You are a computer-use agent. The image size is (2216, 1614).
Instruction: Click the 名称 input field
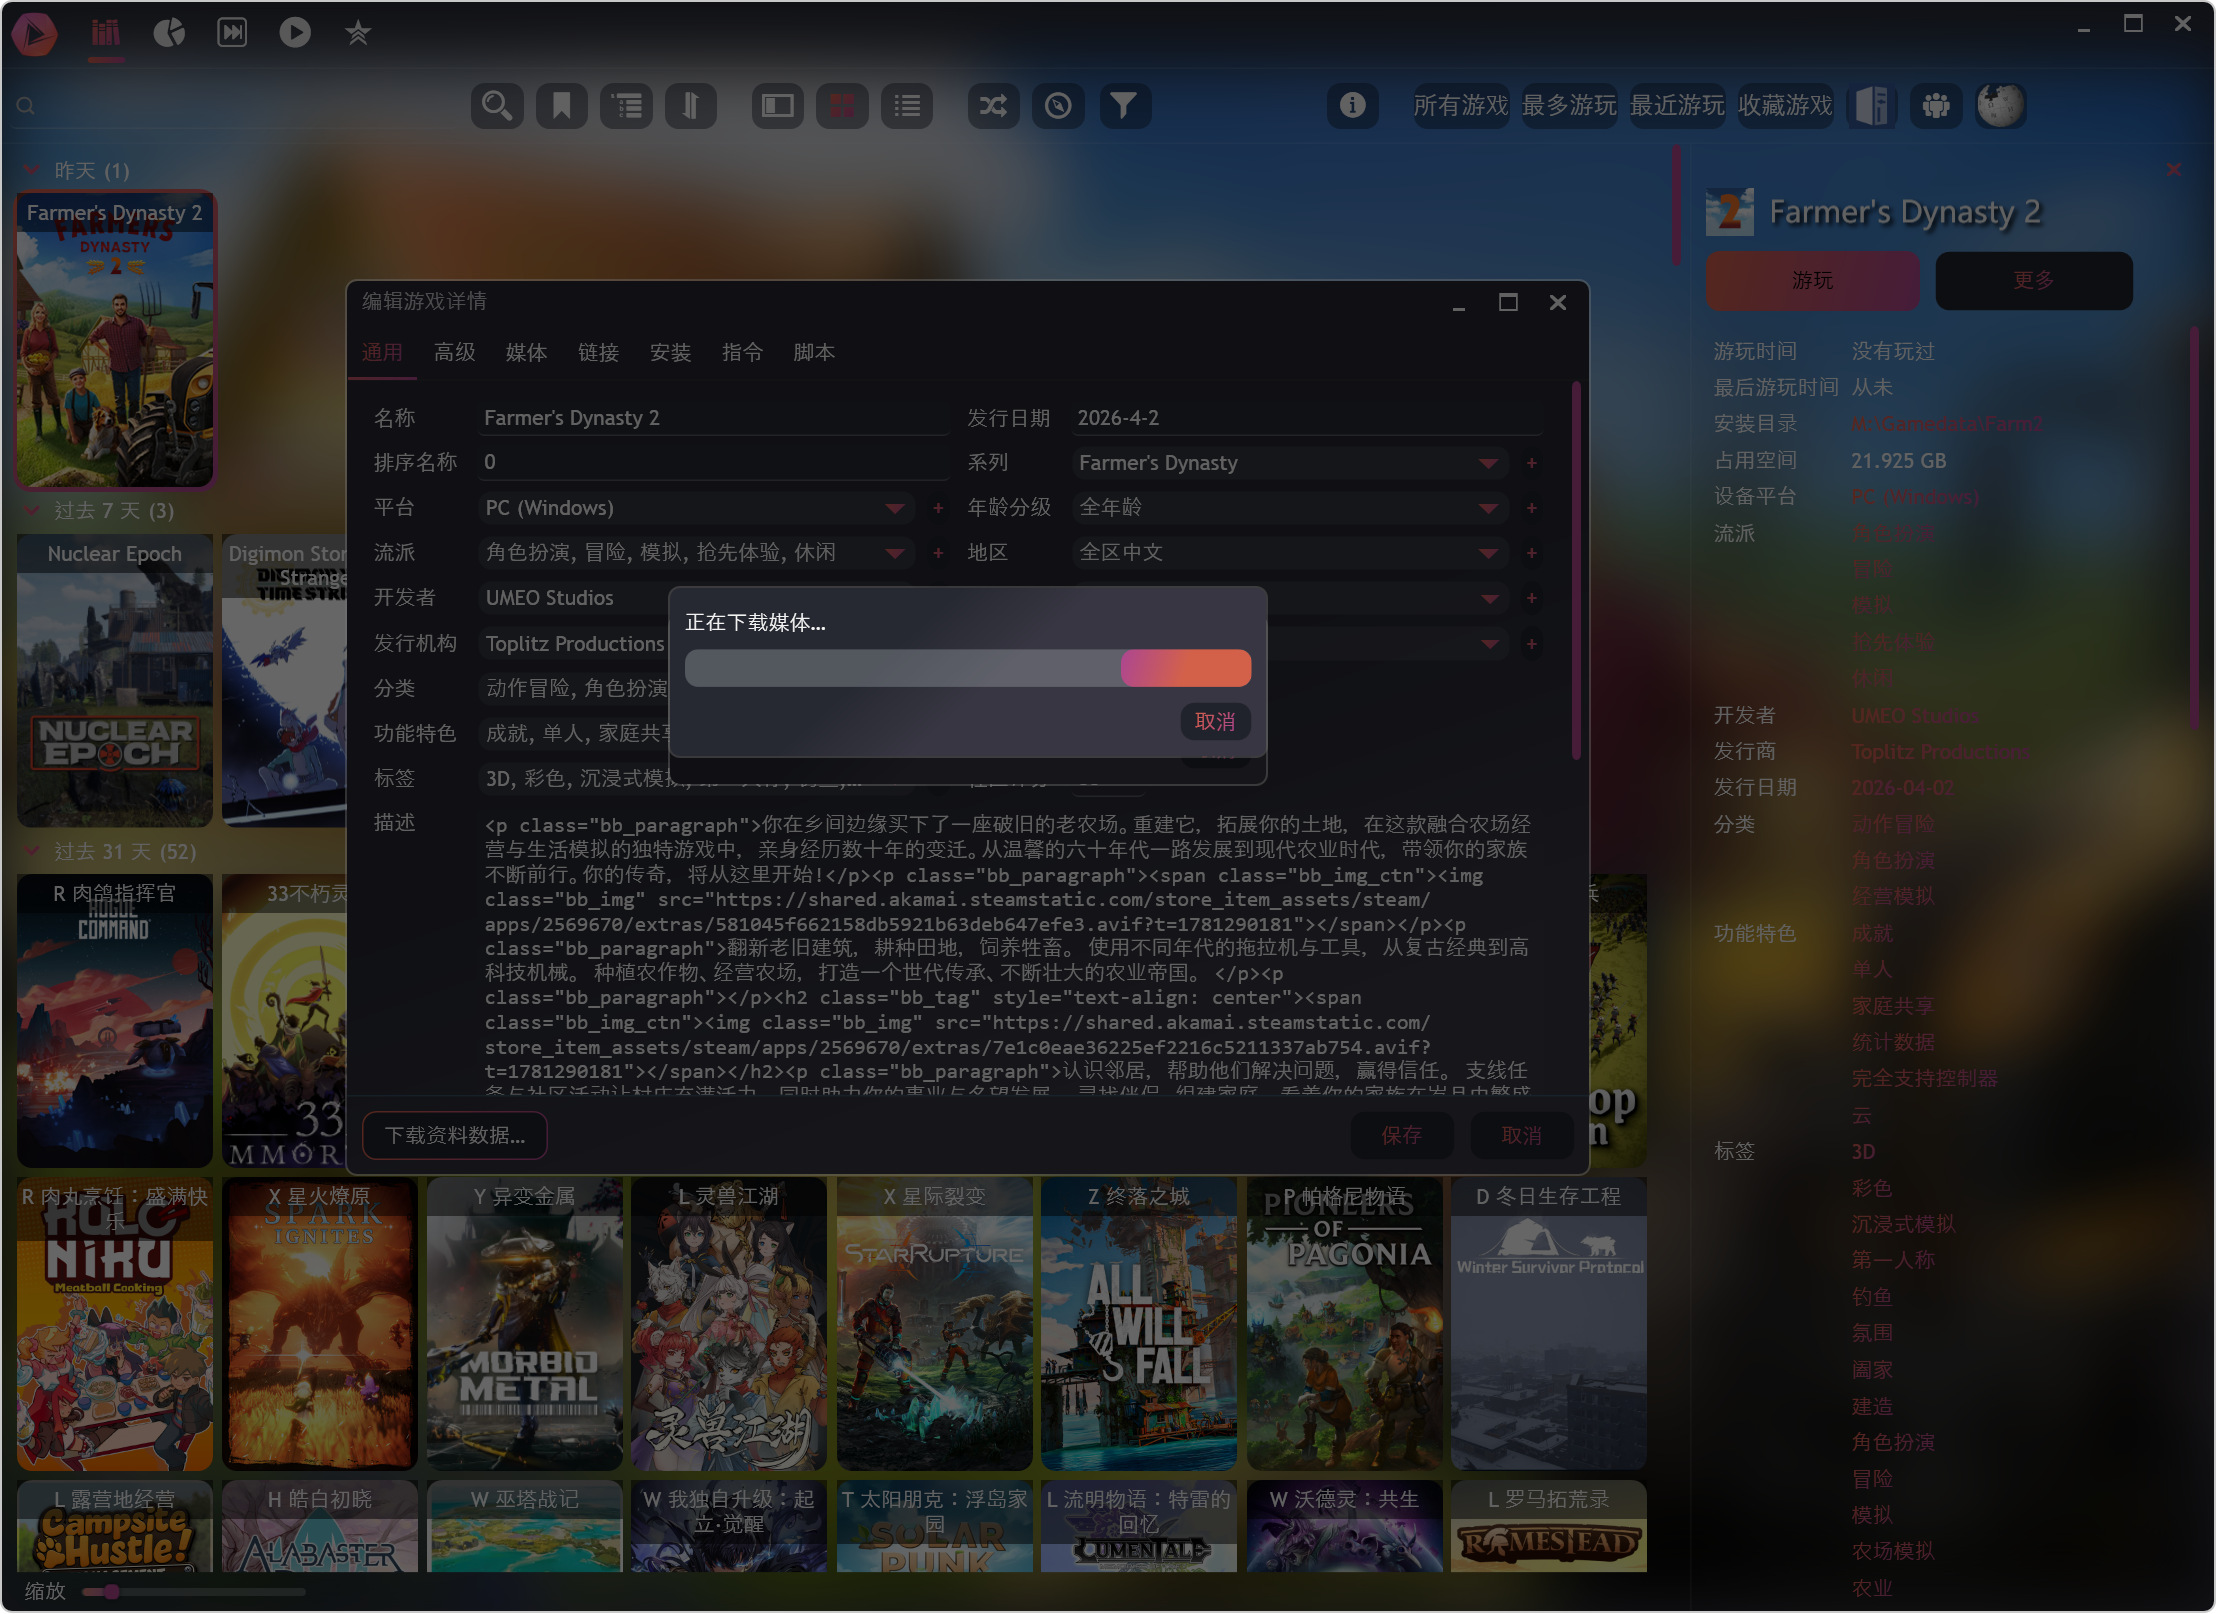point(714,418)
